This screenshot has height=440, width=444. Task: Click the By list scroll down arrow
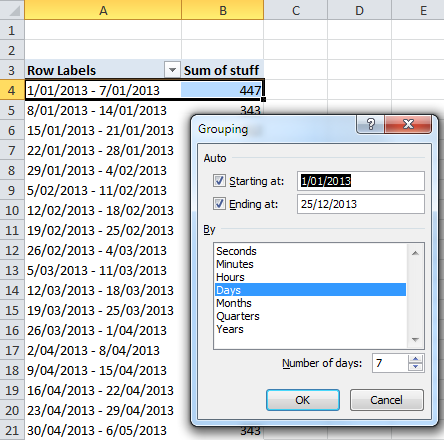pos(415,340)
